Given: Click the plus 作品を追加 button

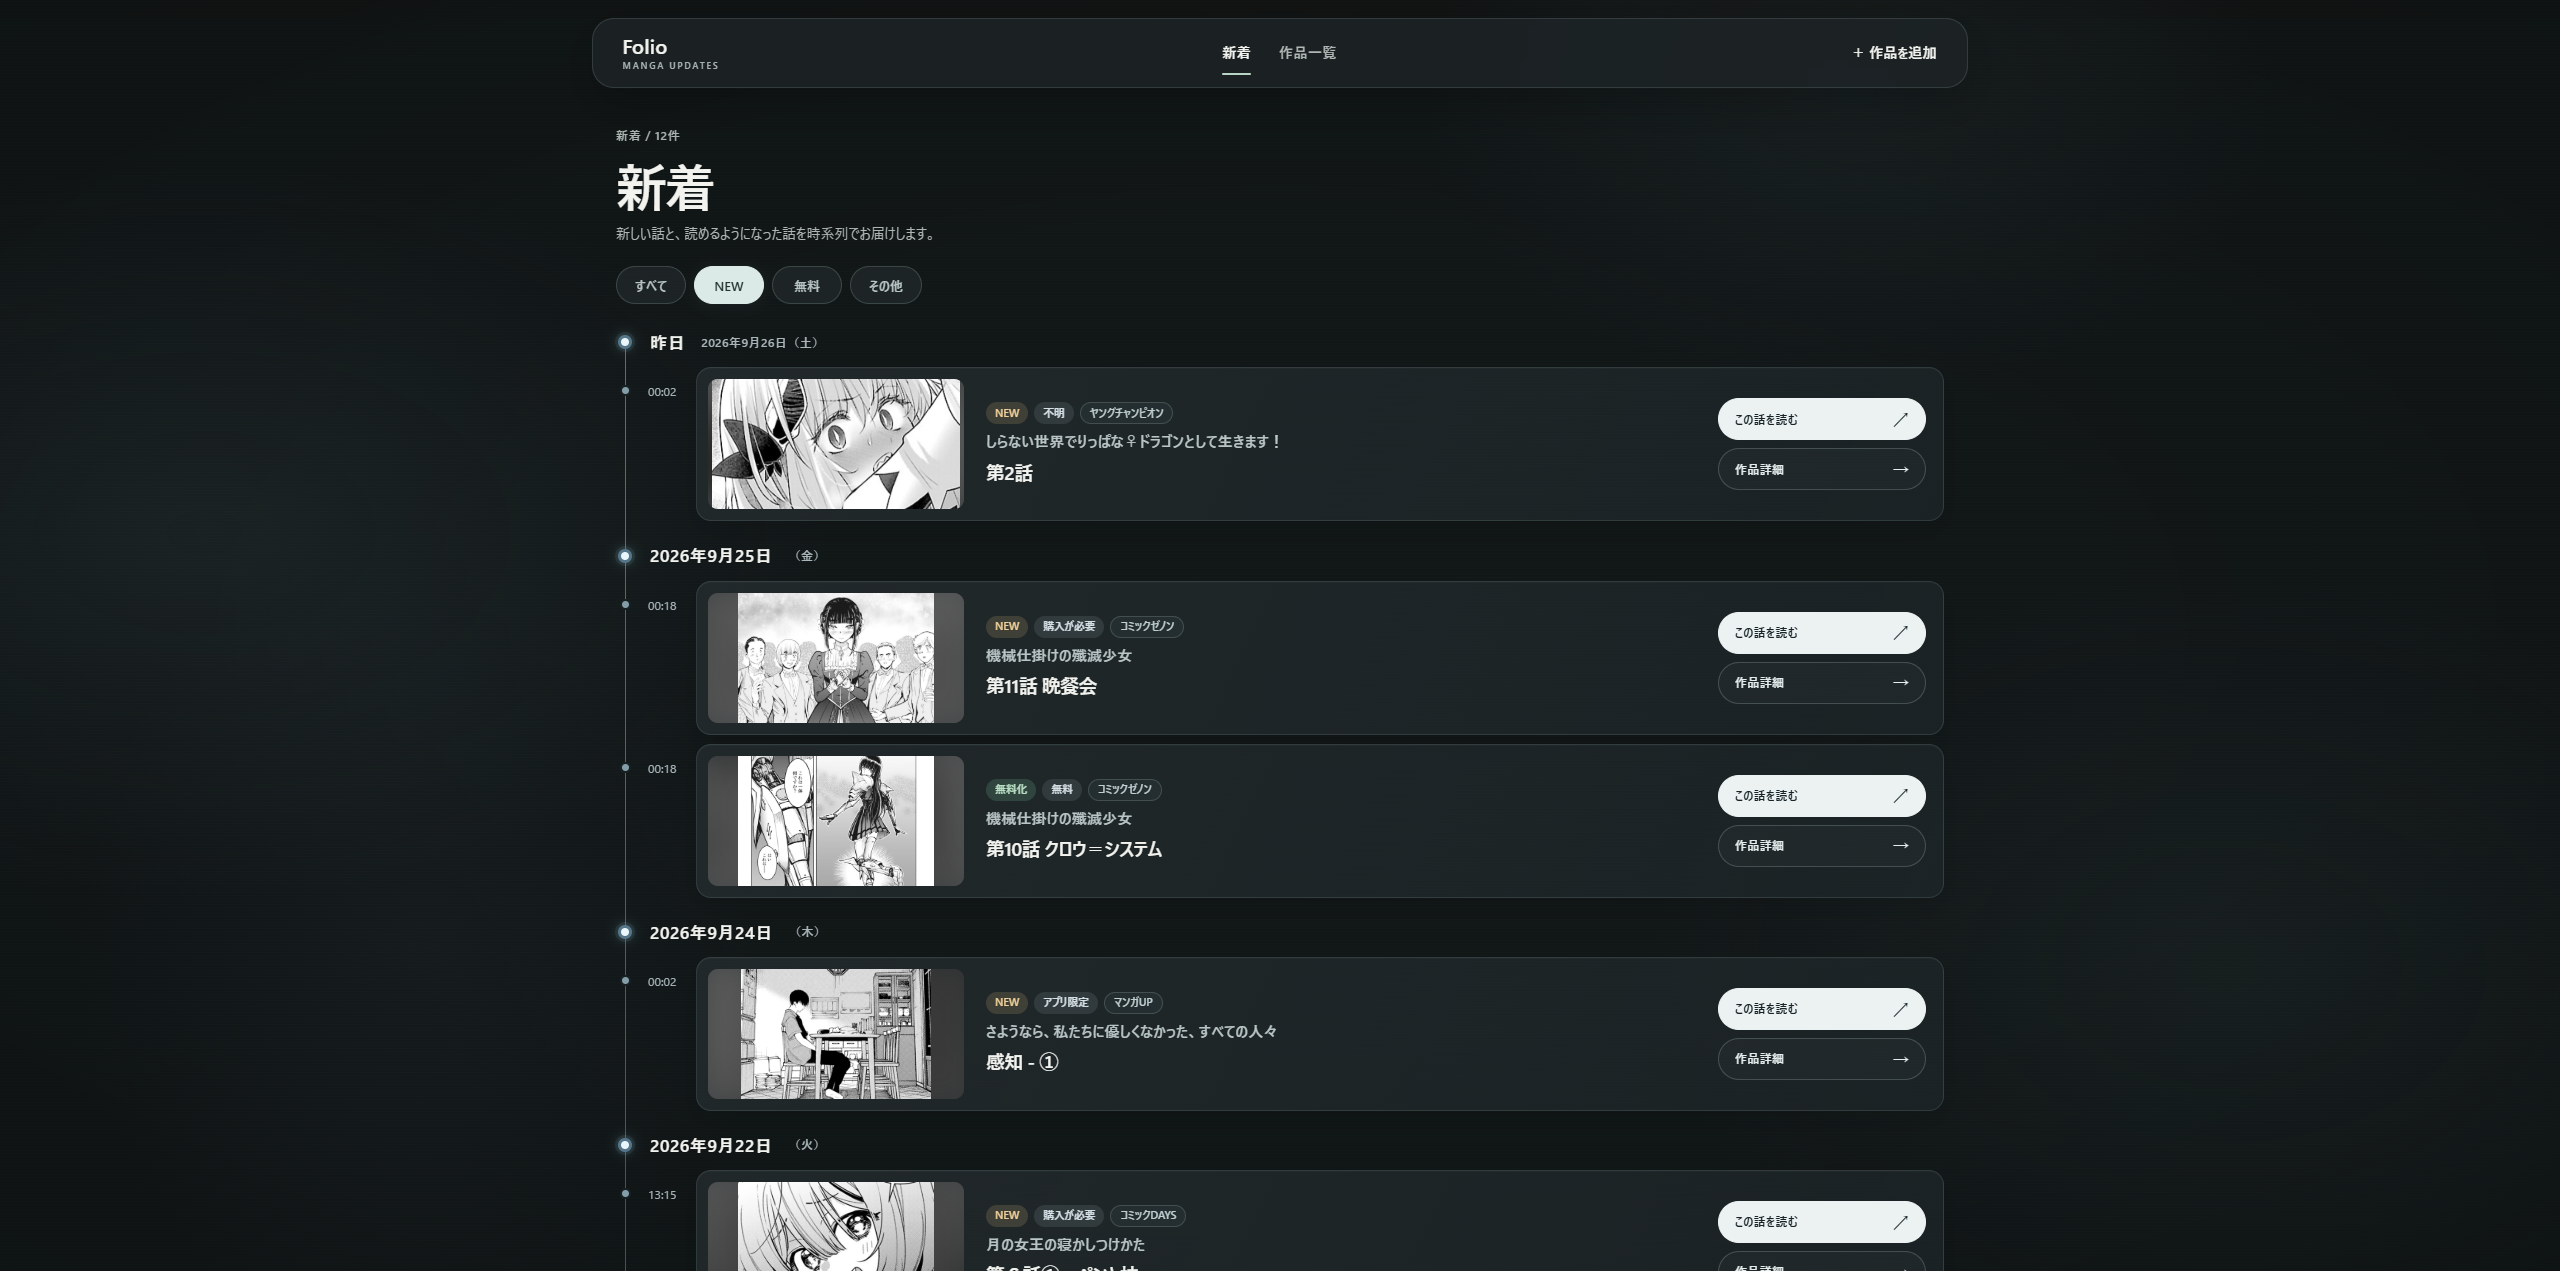Looking at the screenshot, I should 1894,53.
